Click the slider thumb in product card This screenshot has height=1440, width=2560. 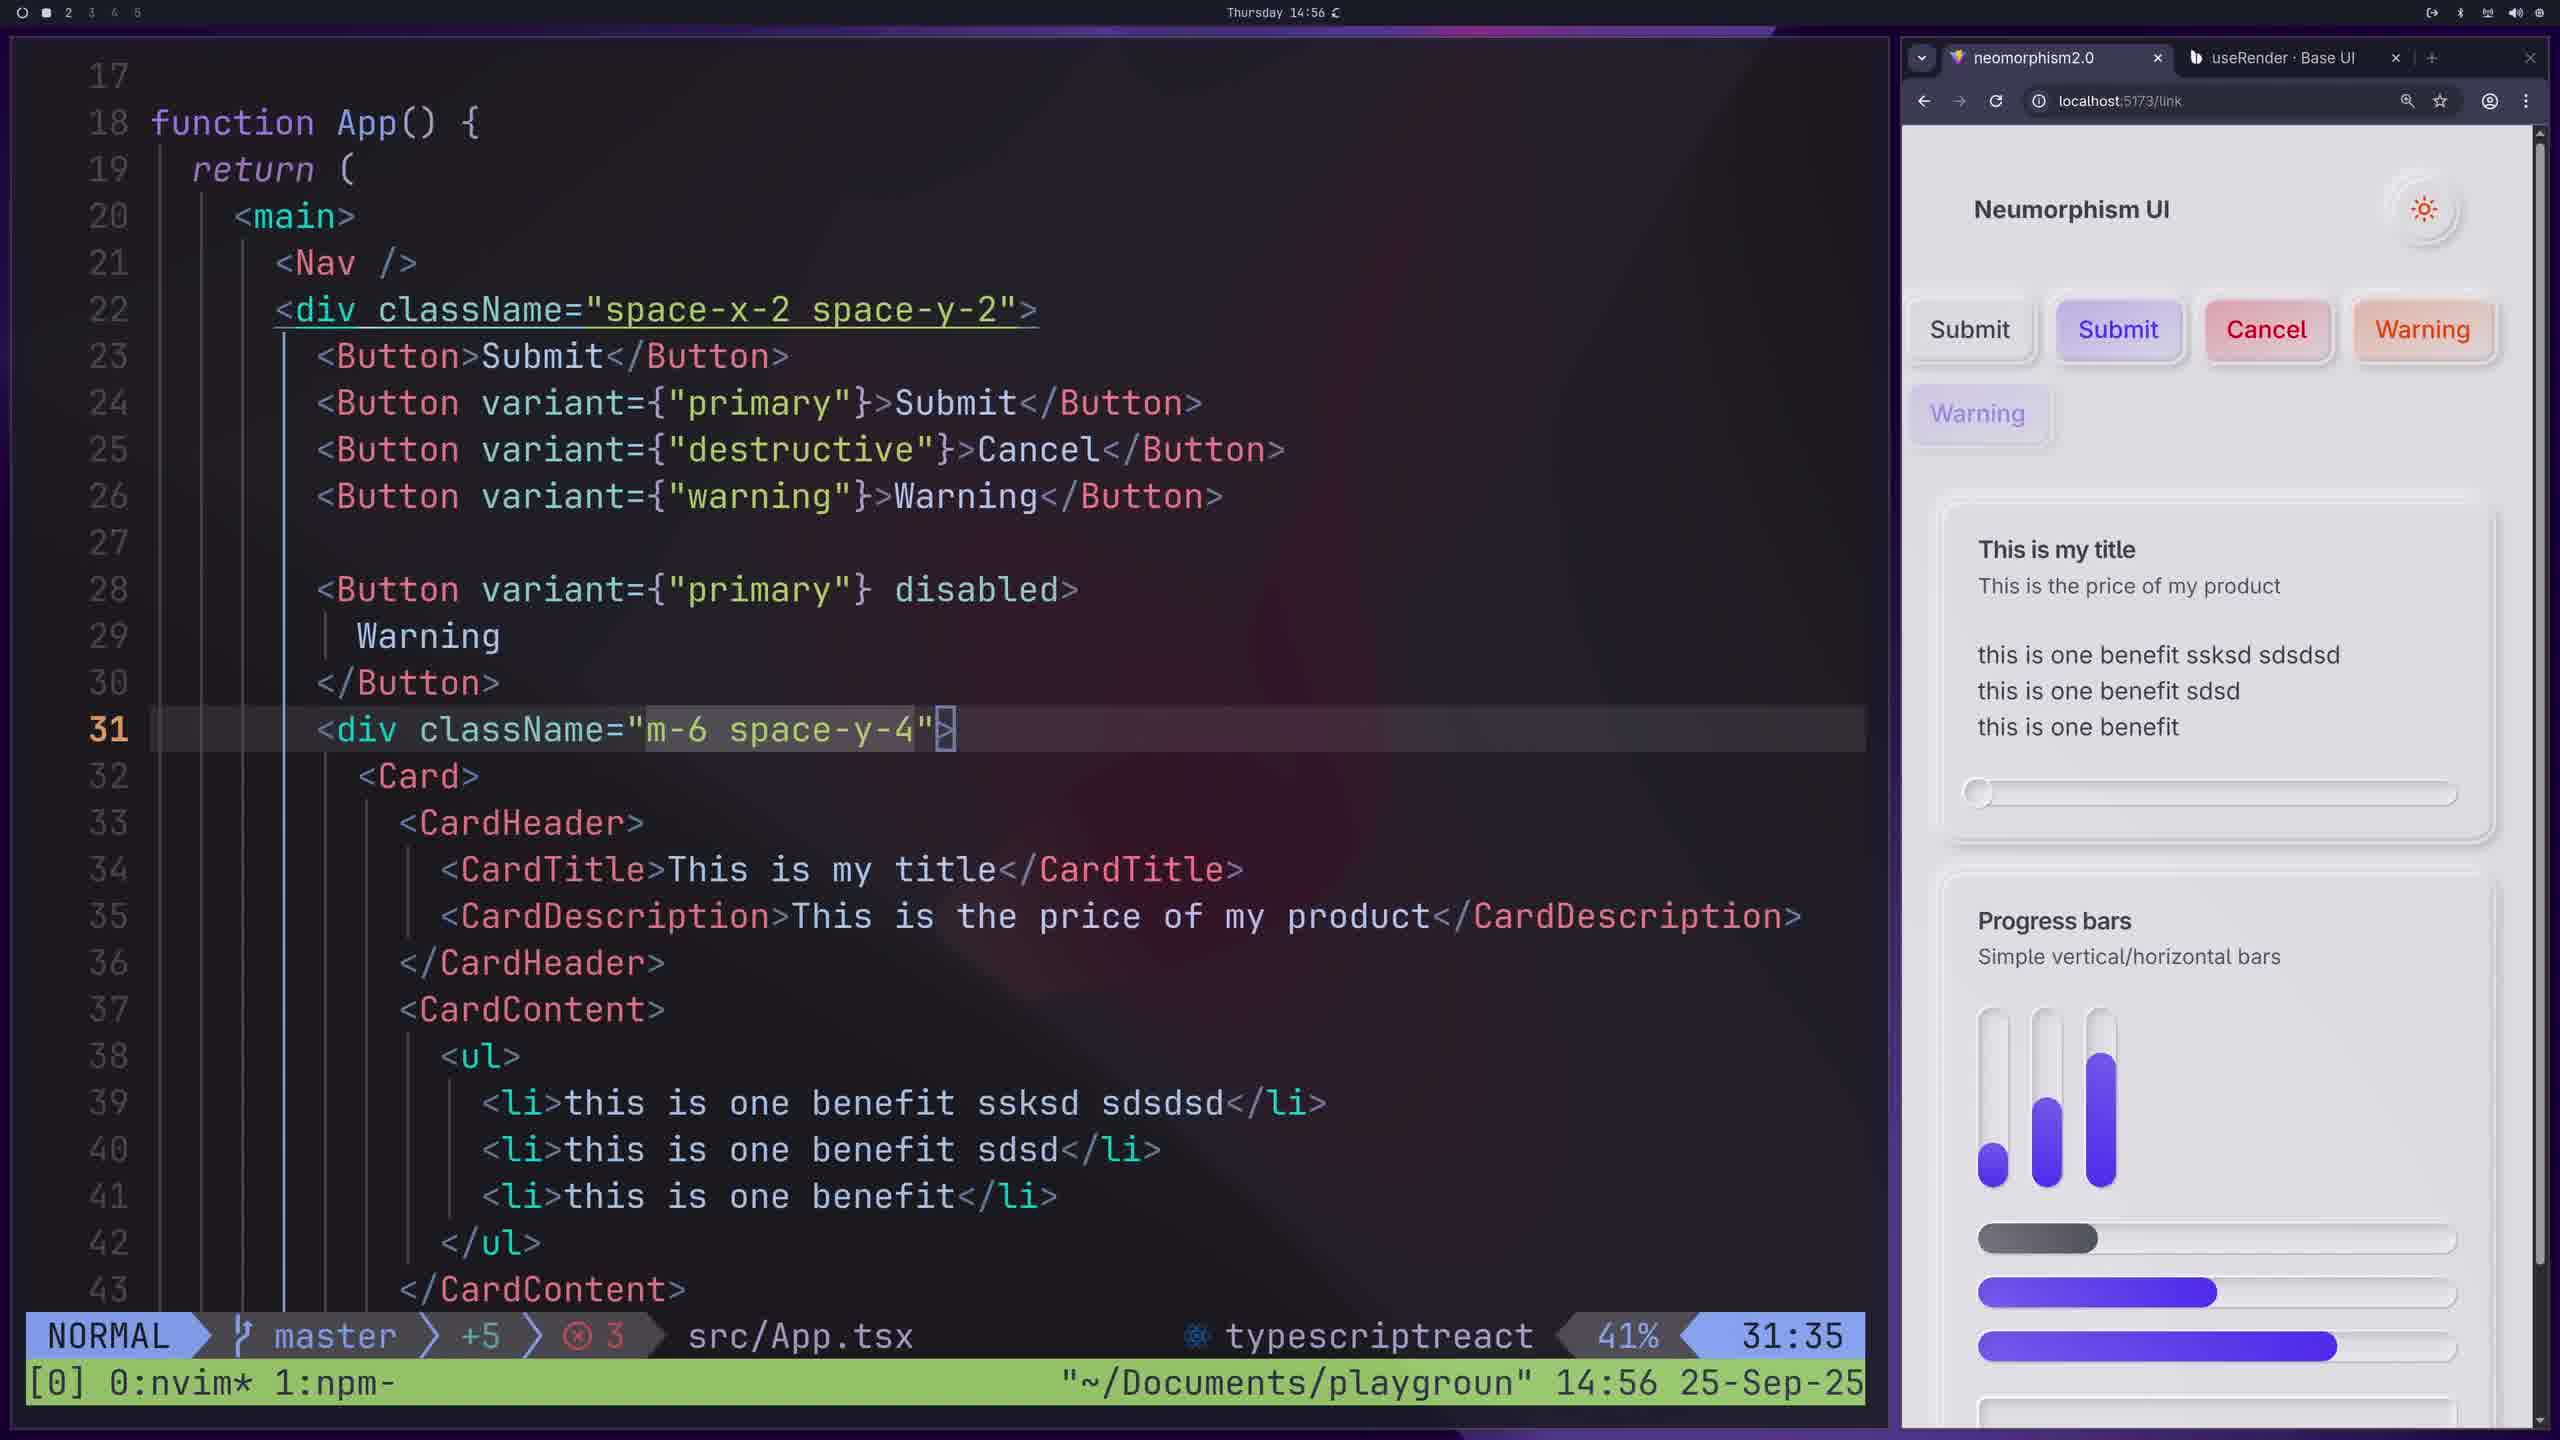1977,793
